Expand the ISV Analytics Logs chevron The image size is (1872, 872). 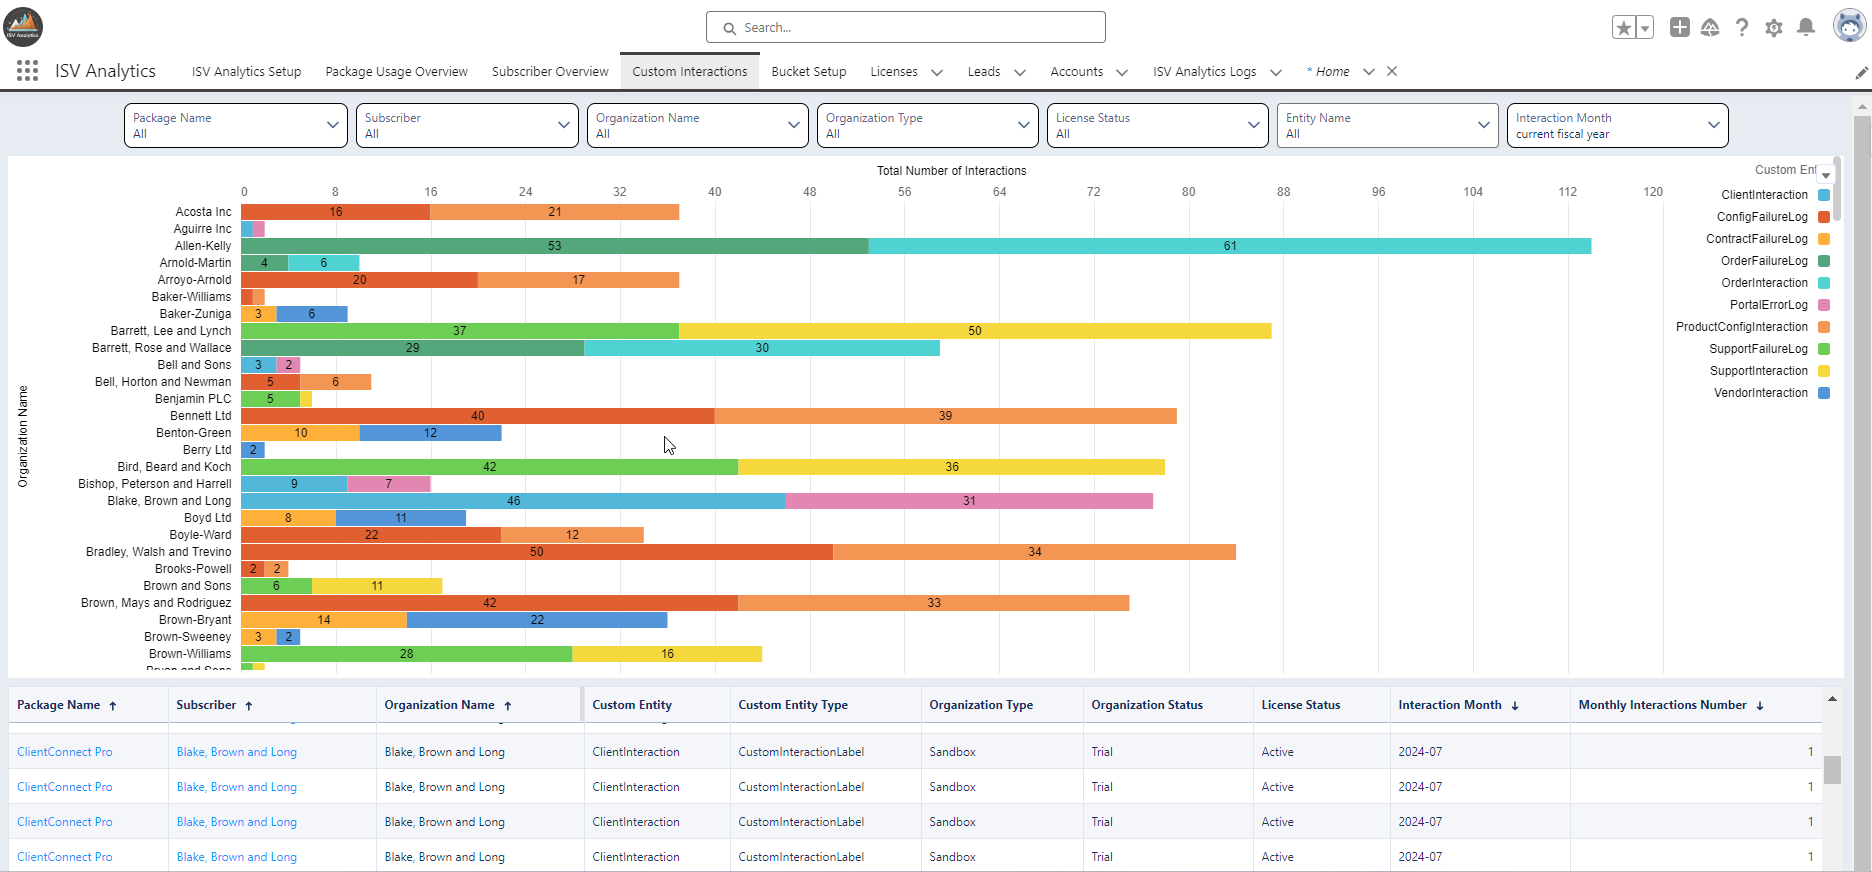coord(1276,72)
